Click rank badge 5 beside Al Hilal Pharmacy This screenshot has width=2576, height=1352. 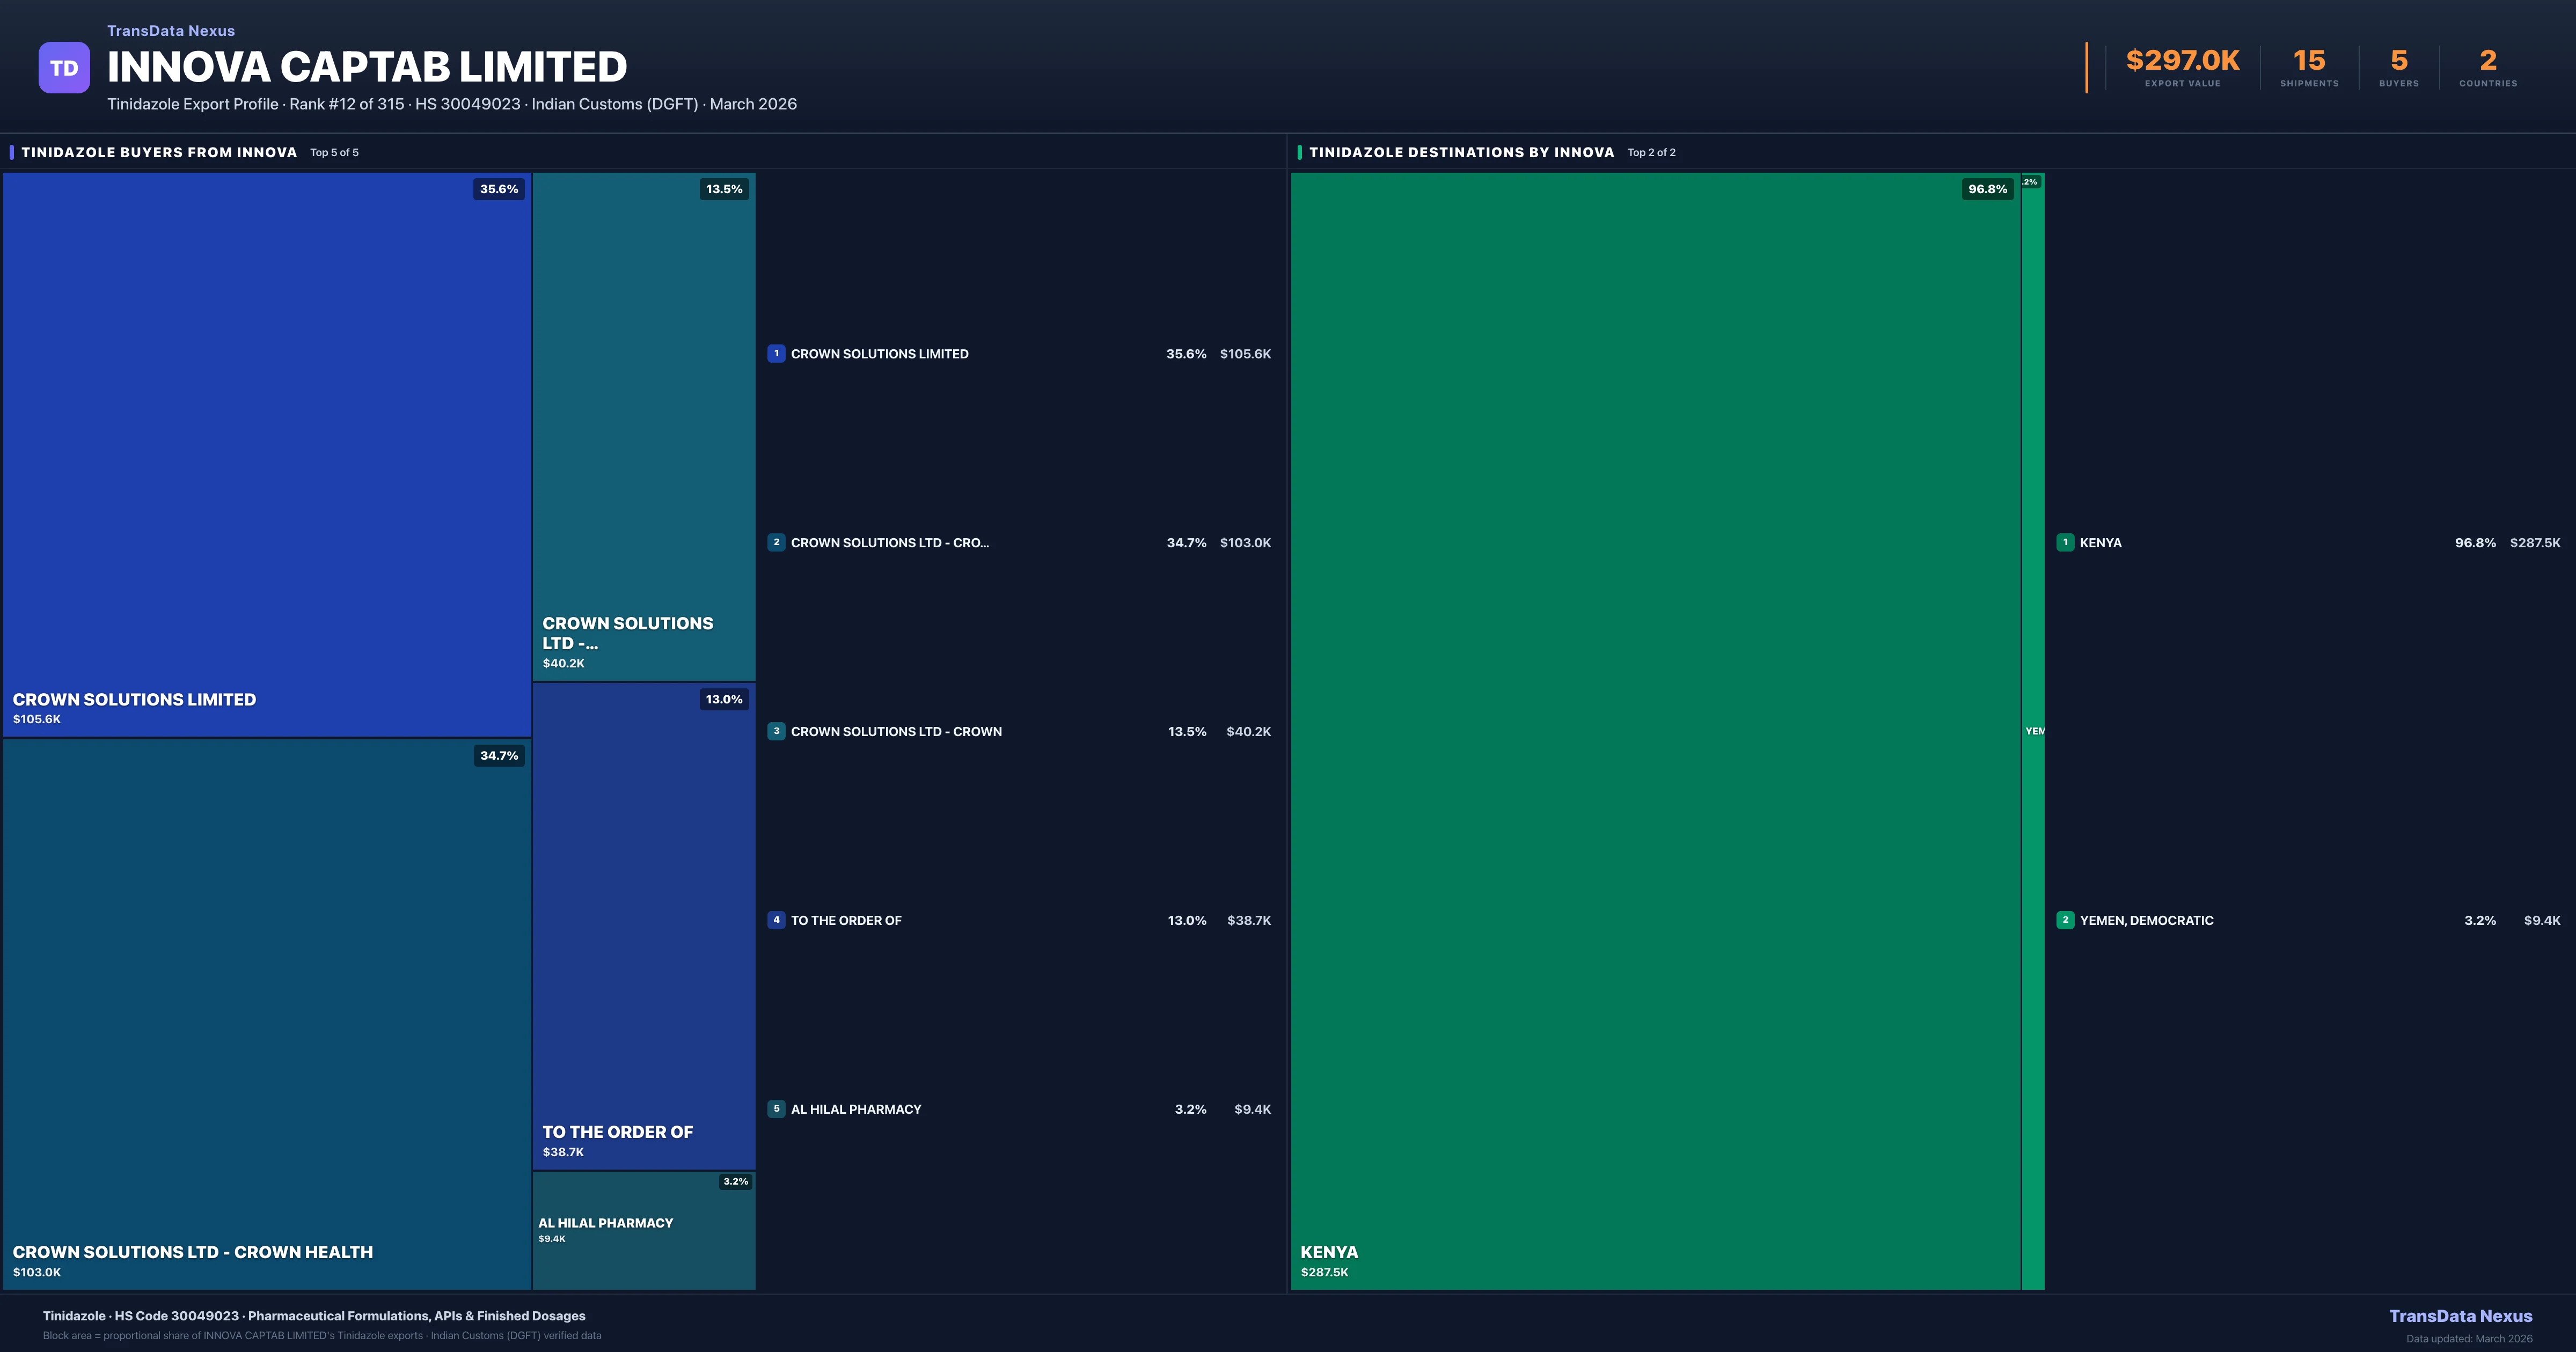point(776,1109)
